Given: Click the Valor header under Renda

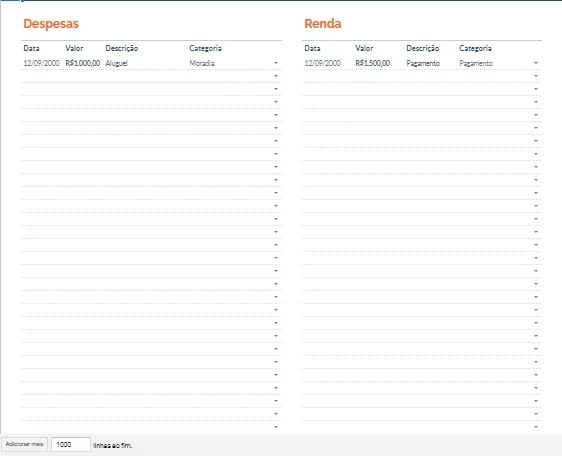Looking at the screenshot, I should [x=364, y=48].
